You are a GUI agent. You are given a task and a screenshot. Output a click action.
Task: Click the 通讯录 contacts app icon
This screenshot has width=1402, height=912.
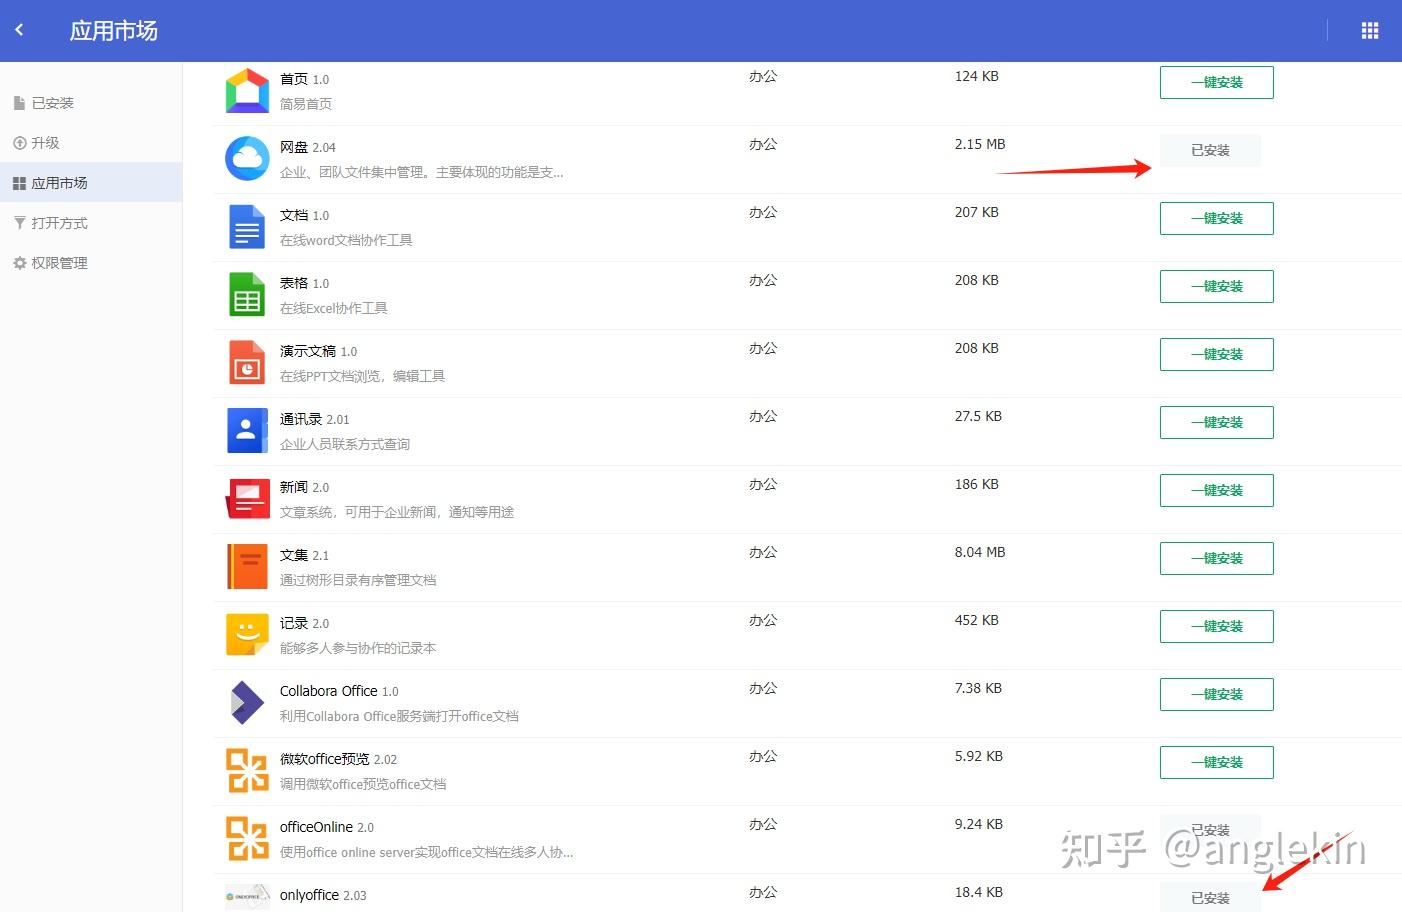click(247, 430)
